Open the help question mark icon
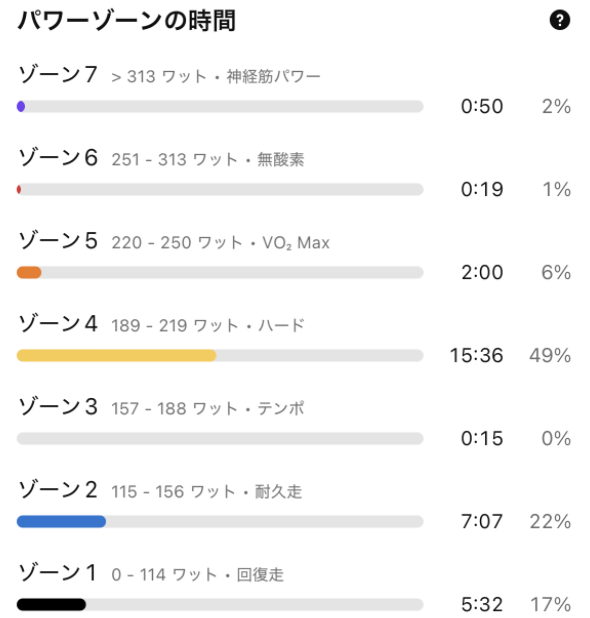Viewport: 590px width, 618px height. [560, 20]
